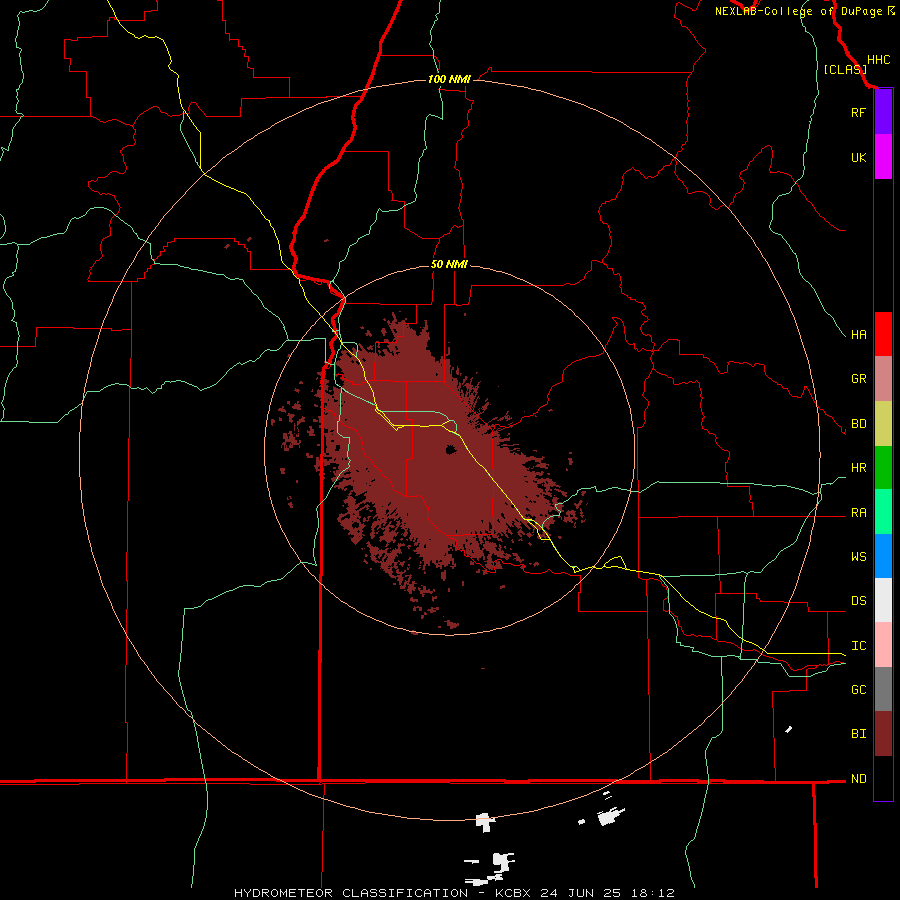Click the ND legend label

point(858,778)
